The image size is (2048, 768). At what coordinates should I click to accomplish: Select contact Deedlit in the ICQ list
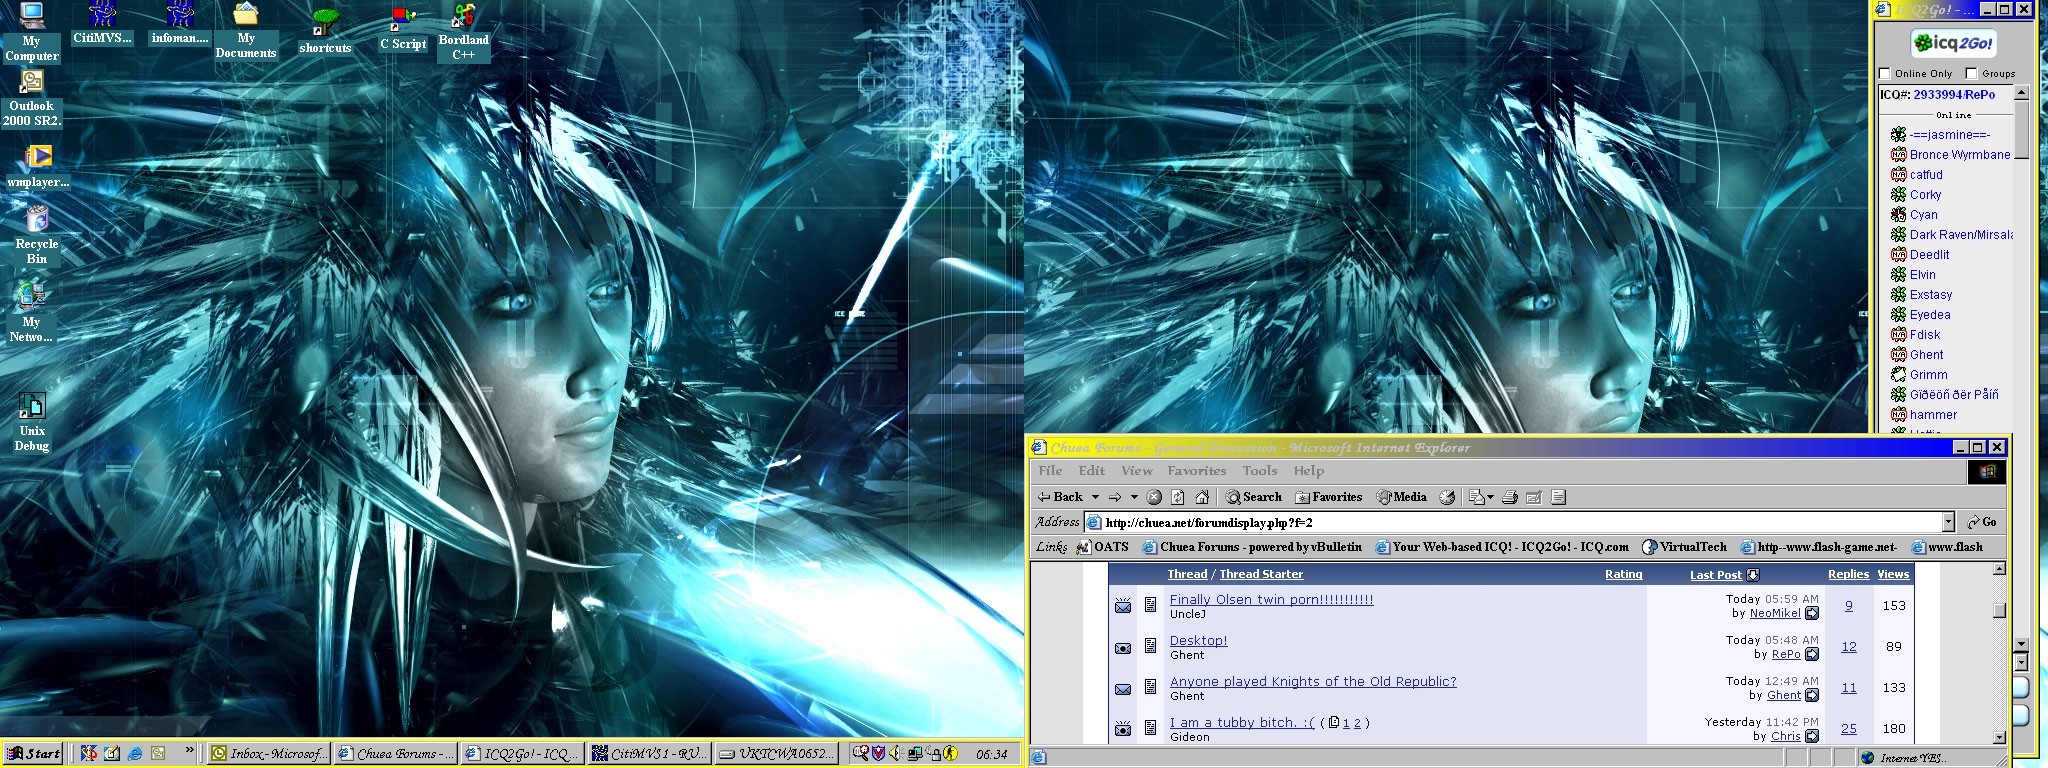pos(1929,255)
